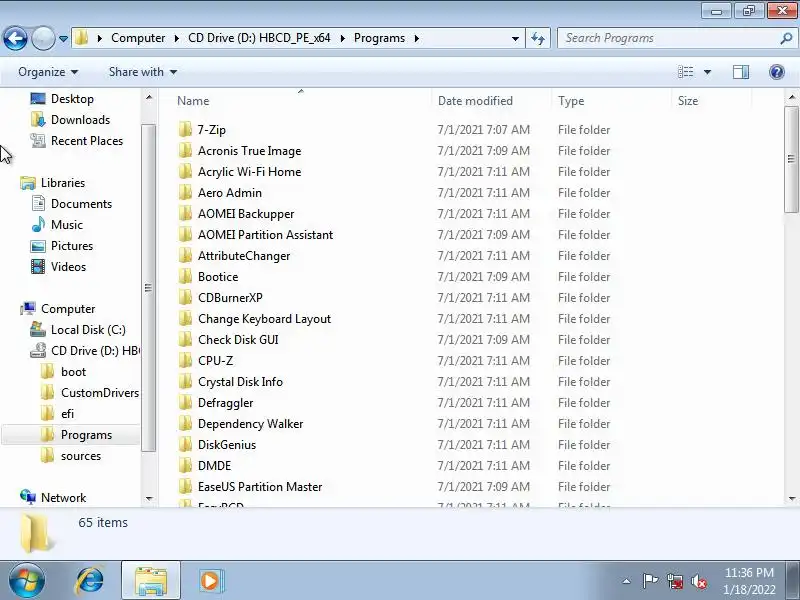The height and width of the screenshot is (600, 800).
Task: Select the 7-Zip folder icon
Action: 185,130
